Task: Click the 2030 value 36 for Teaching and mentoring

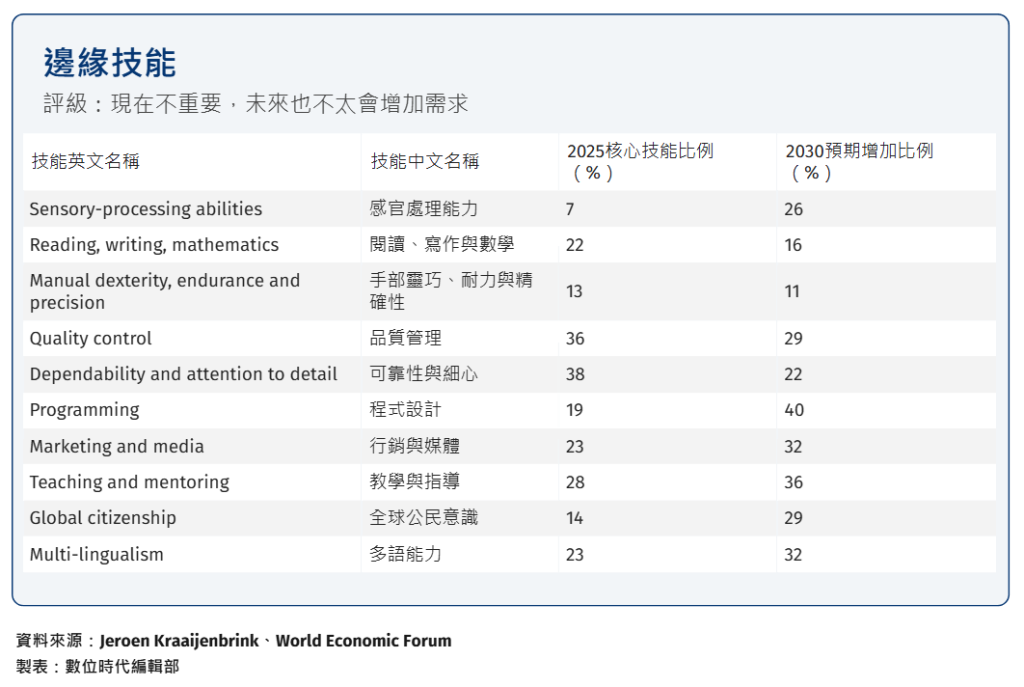Action: (793, 483)
